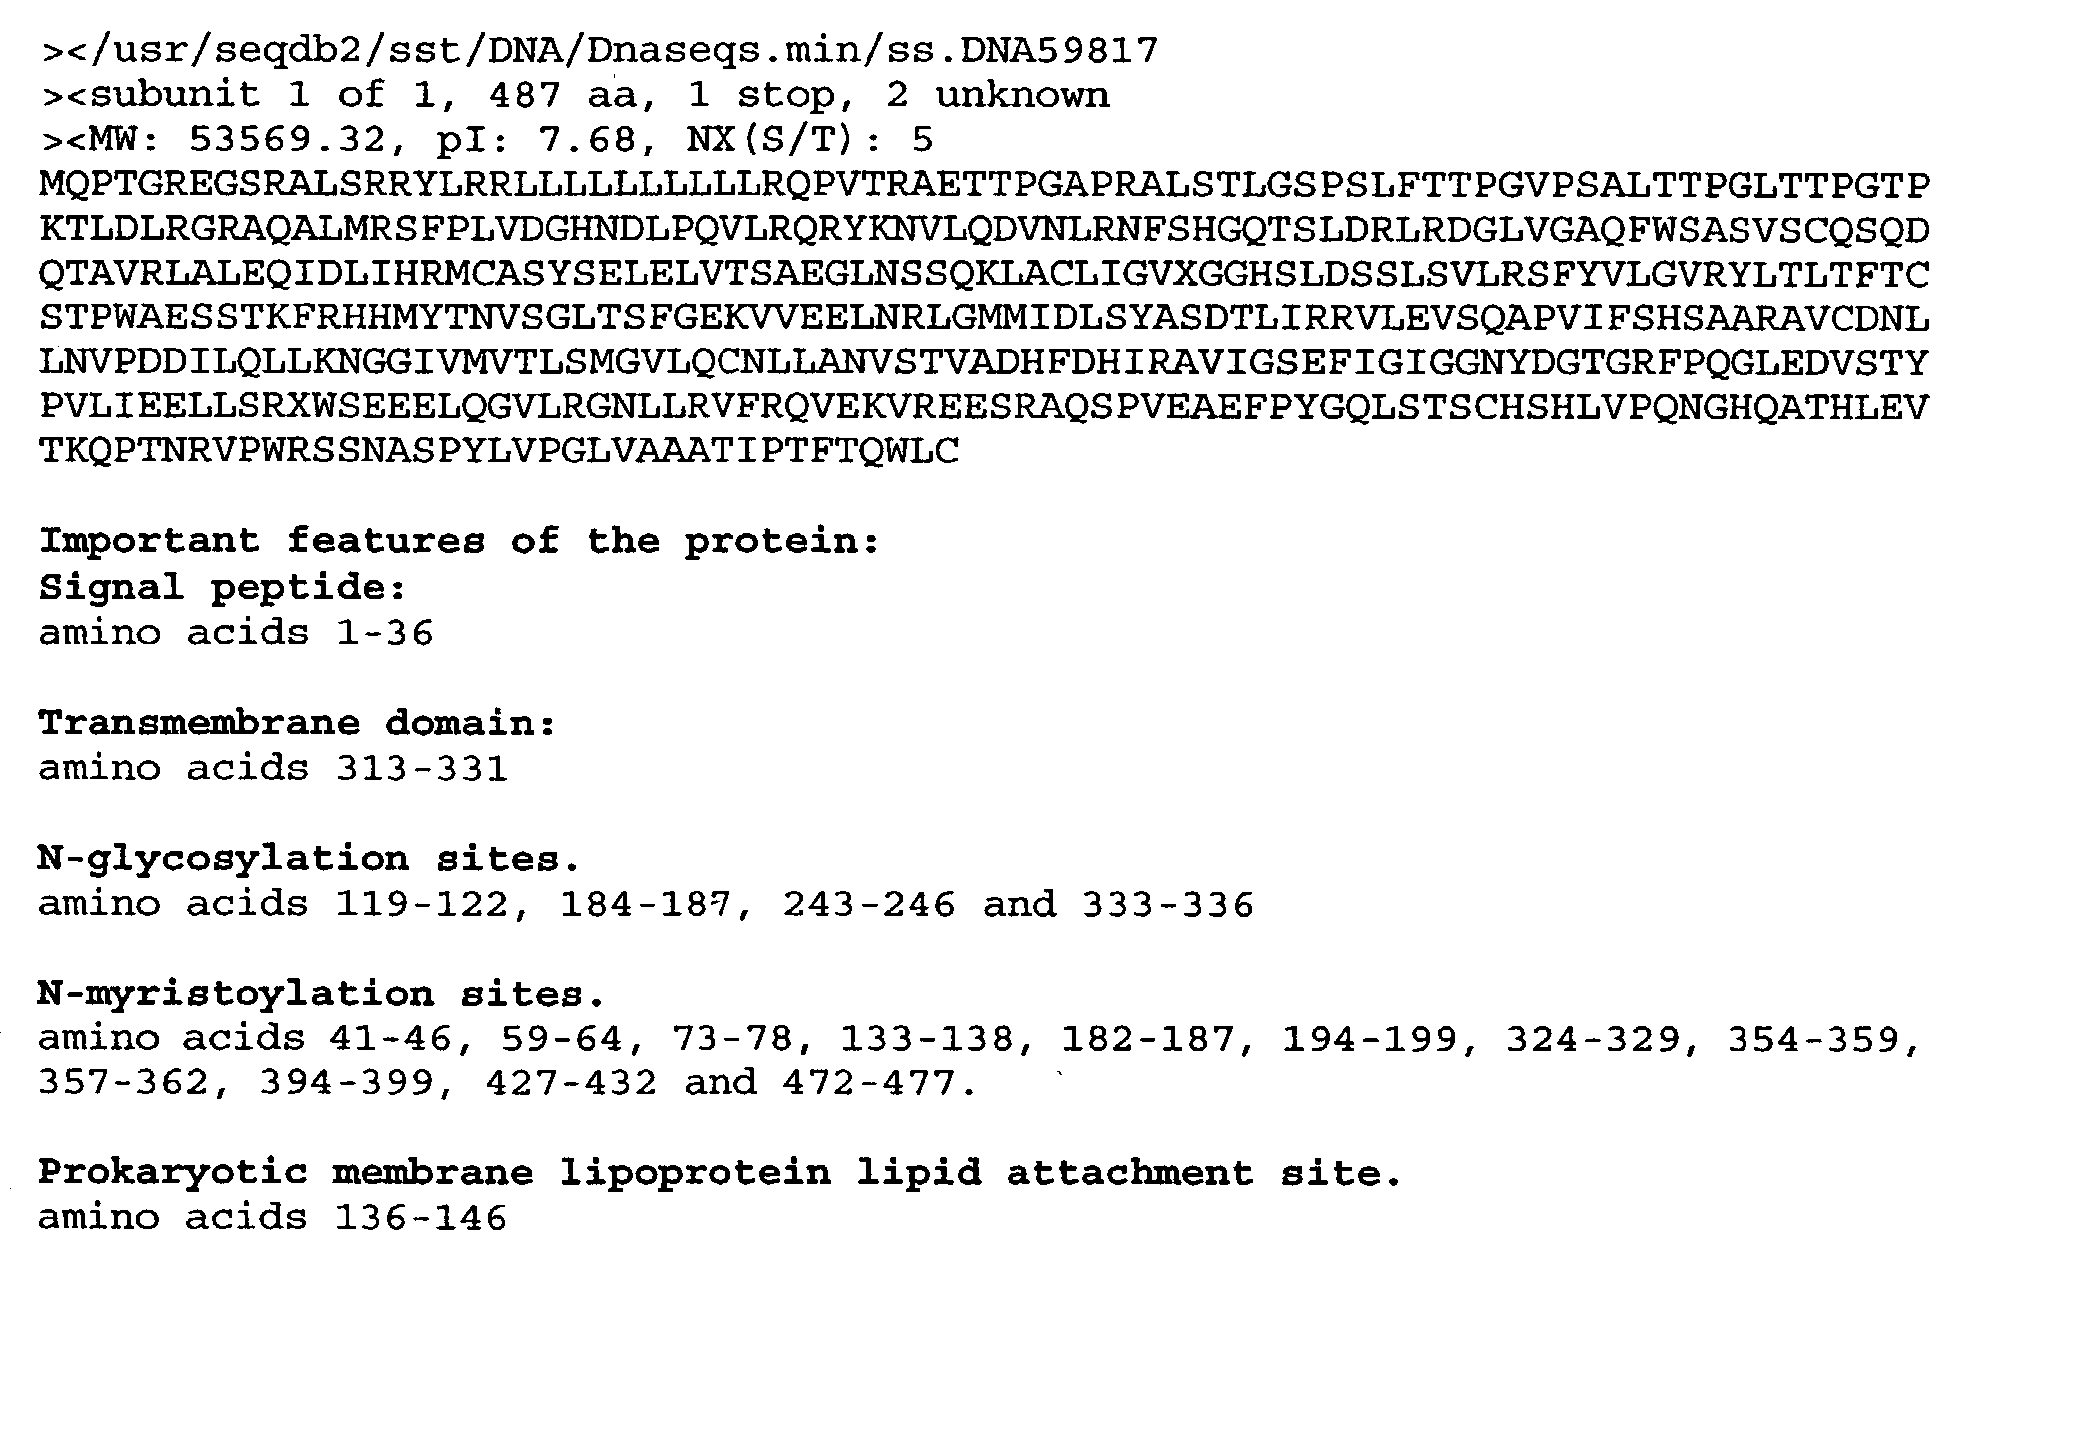The width and height of the screenshot is (2084, 1437).
Task: Click 'amino acids 313-331' text
Action: pyautogui.click(x=273, y=768)
